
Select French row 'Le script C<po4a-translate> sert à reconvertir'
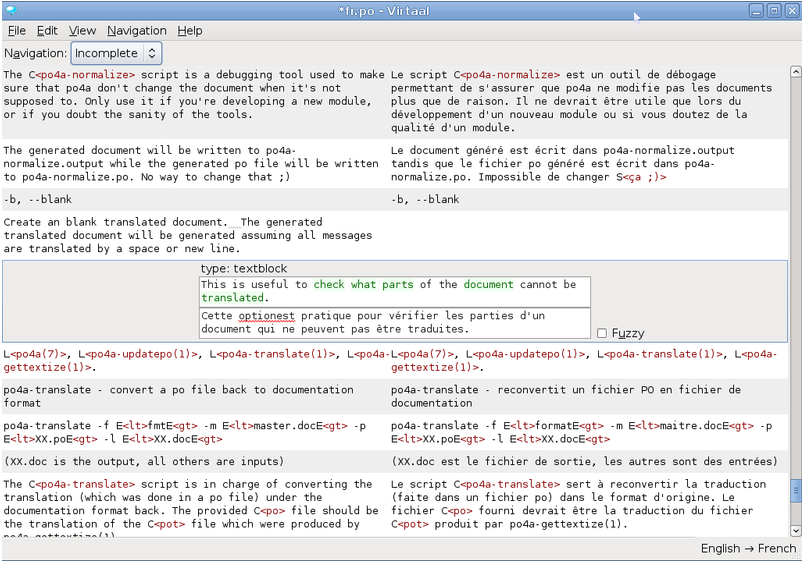click(588, 504)
